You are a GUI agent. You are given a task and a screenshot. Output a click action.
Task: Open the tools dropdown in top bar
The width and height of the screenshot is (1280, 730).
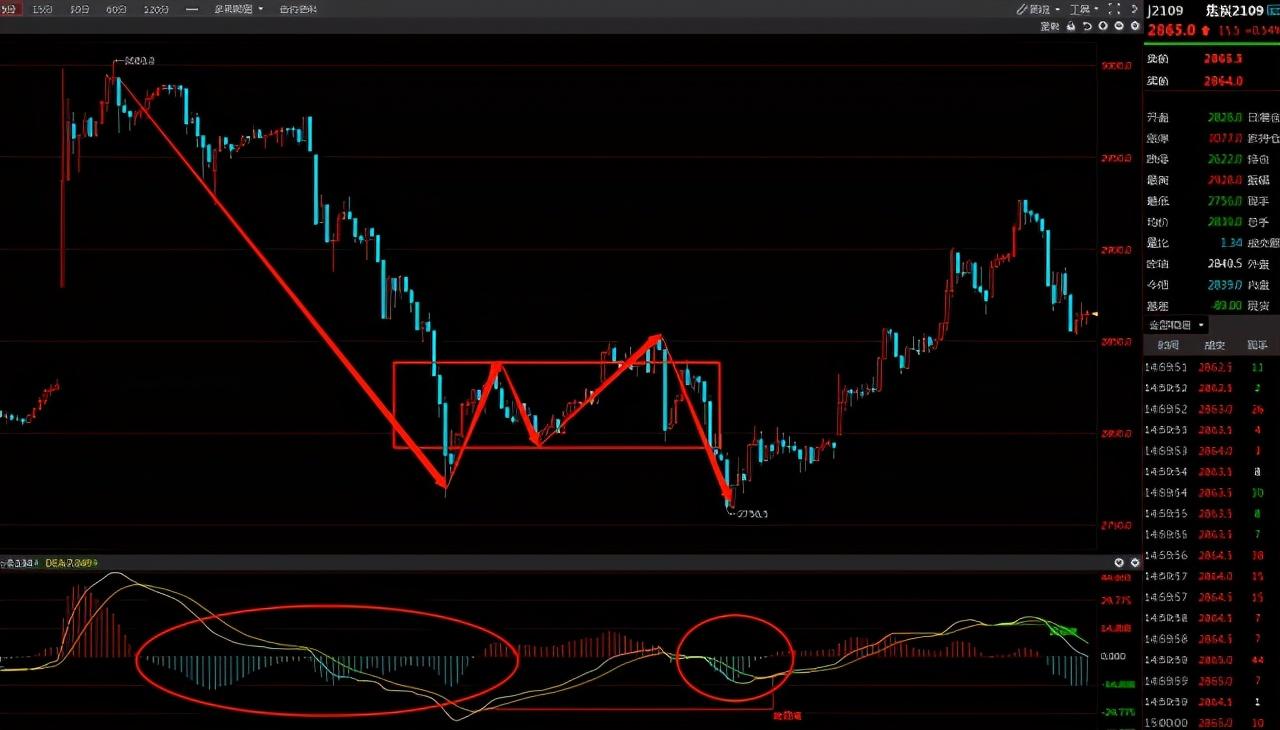pos(1083,9)
